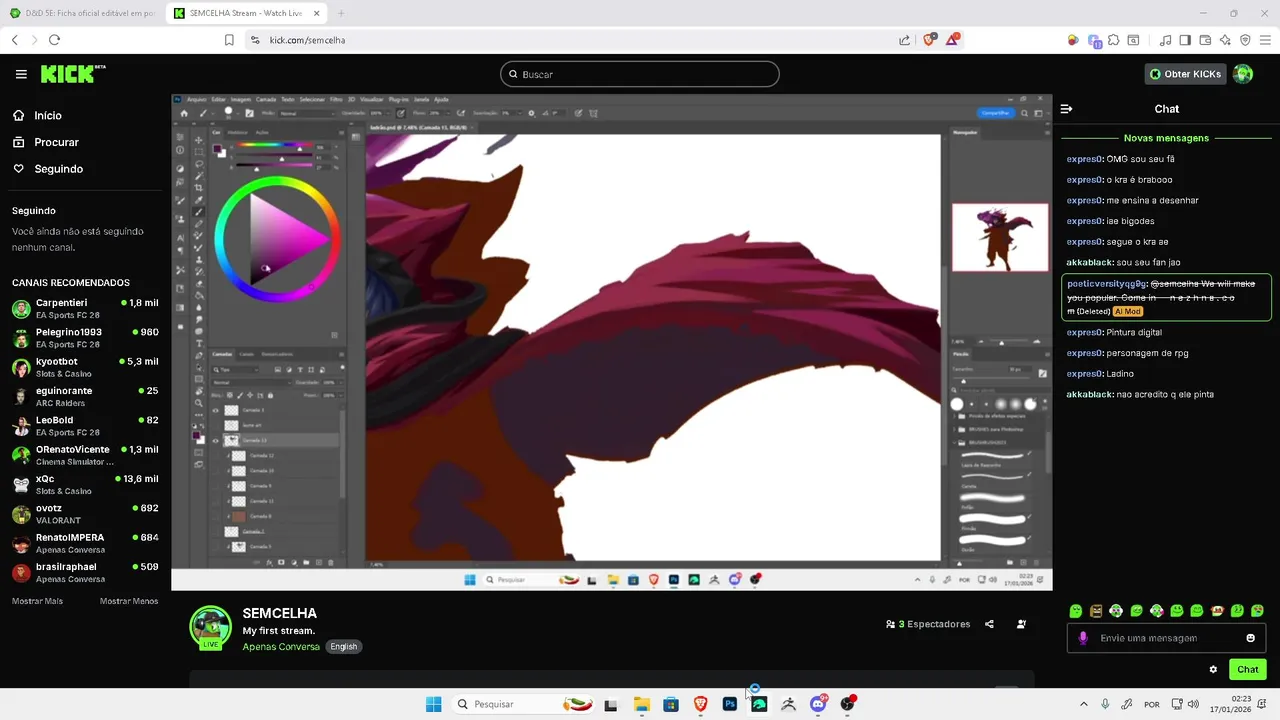This screenshot has height=720, width=1280.
Task: Open the Windows Start menu
Action: 433,704
